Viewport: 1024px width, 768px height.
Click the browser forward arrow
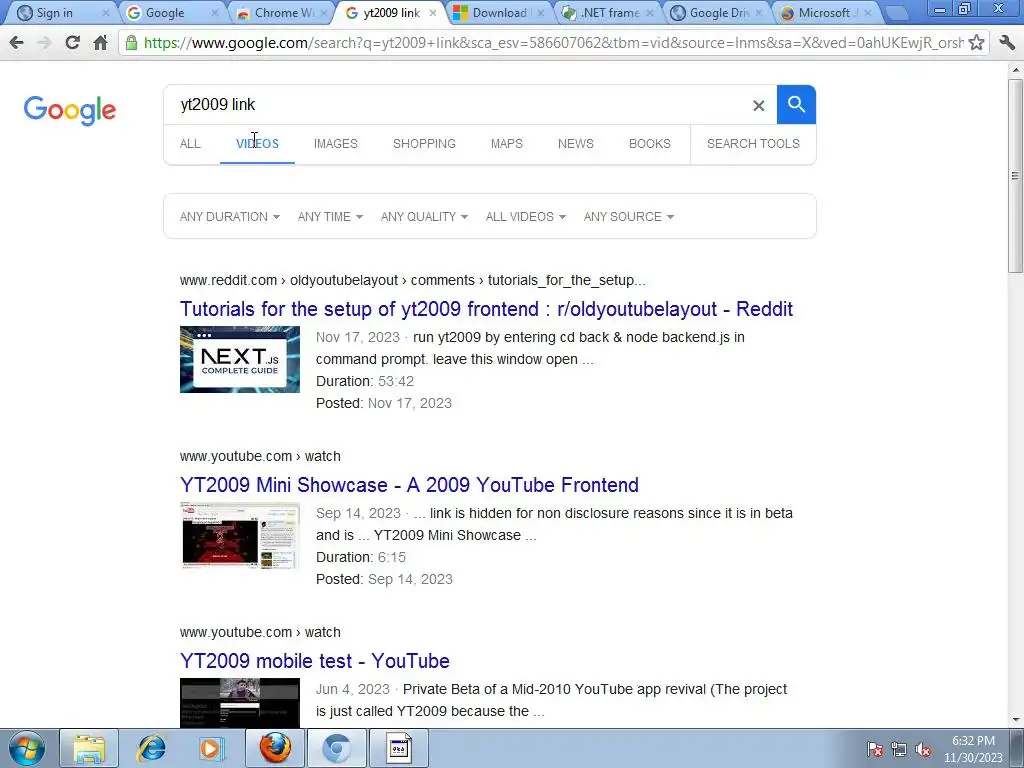(44, 43)
